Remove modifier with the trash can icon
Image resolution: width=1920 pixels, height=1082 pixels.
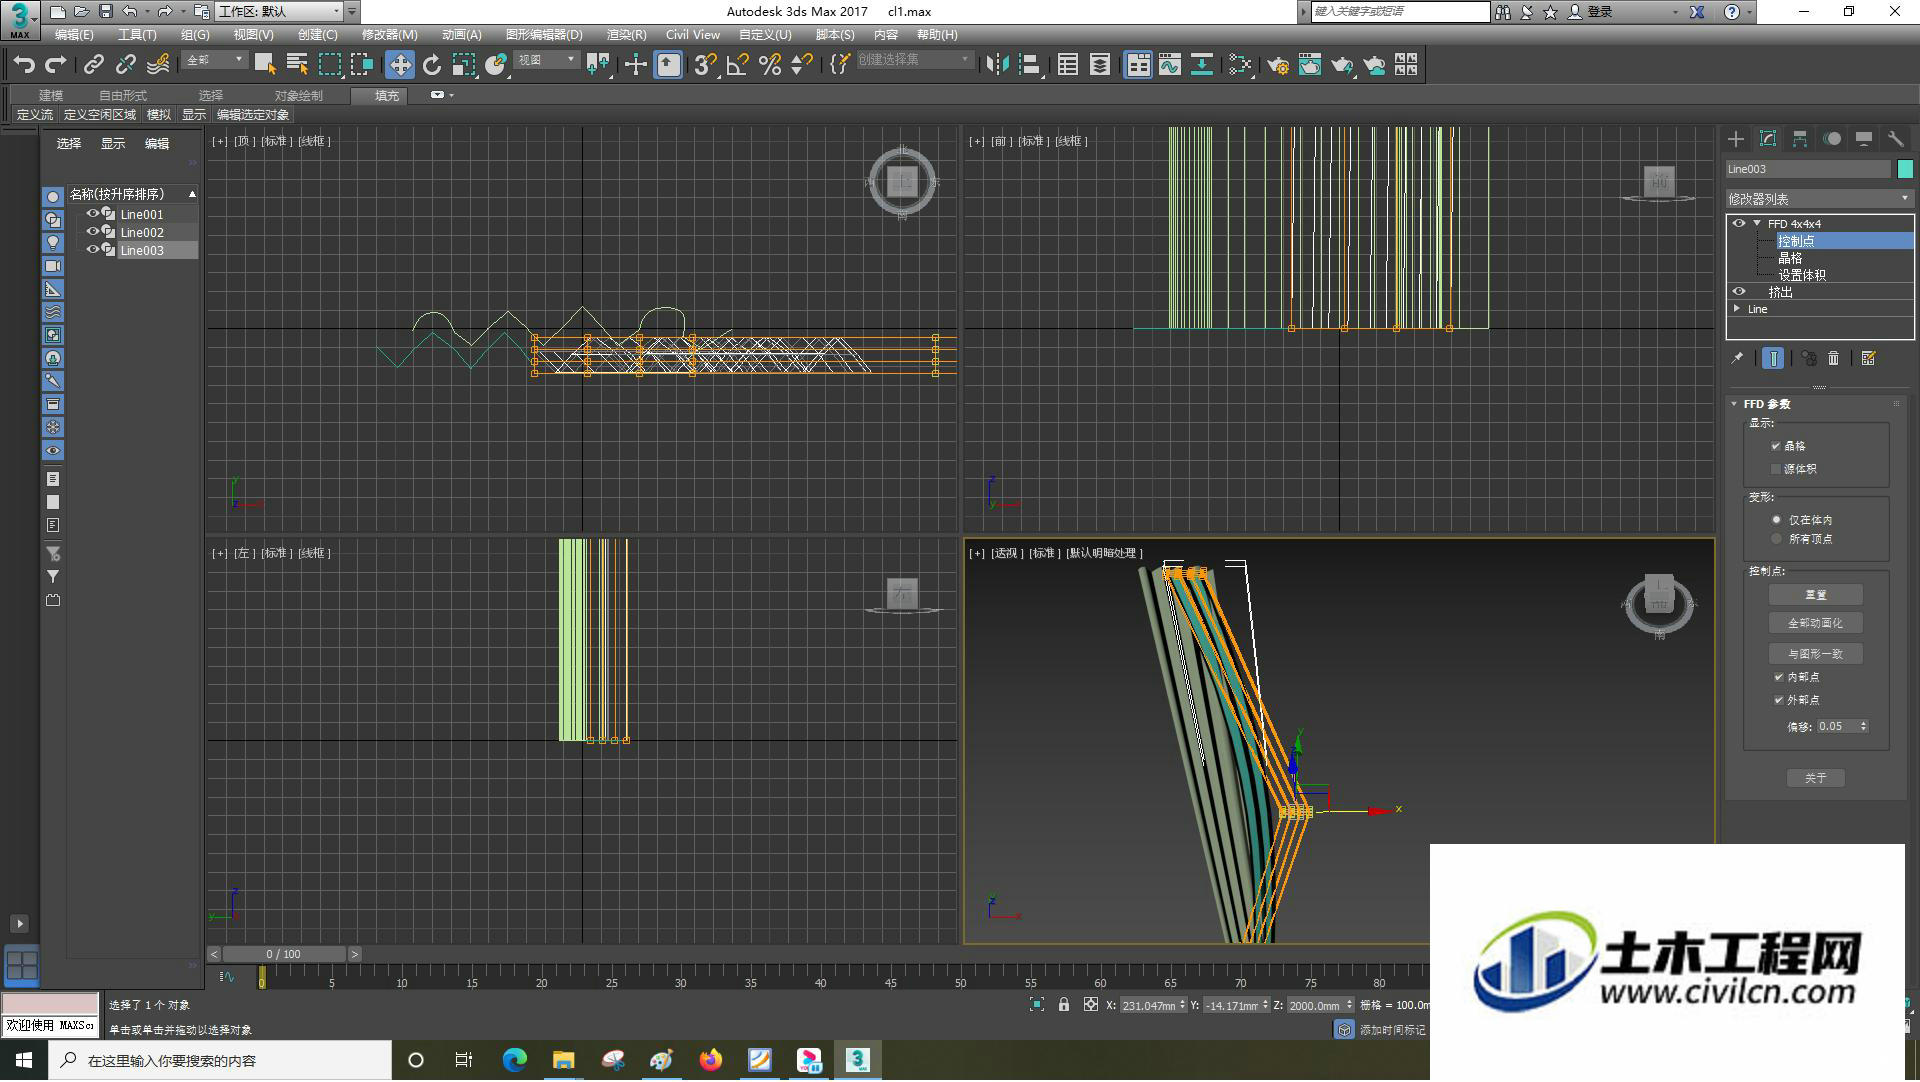(x=1833, y=358)
